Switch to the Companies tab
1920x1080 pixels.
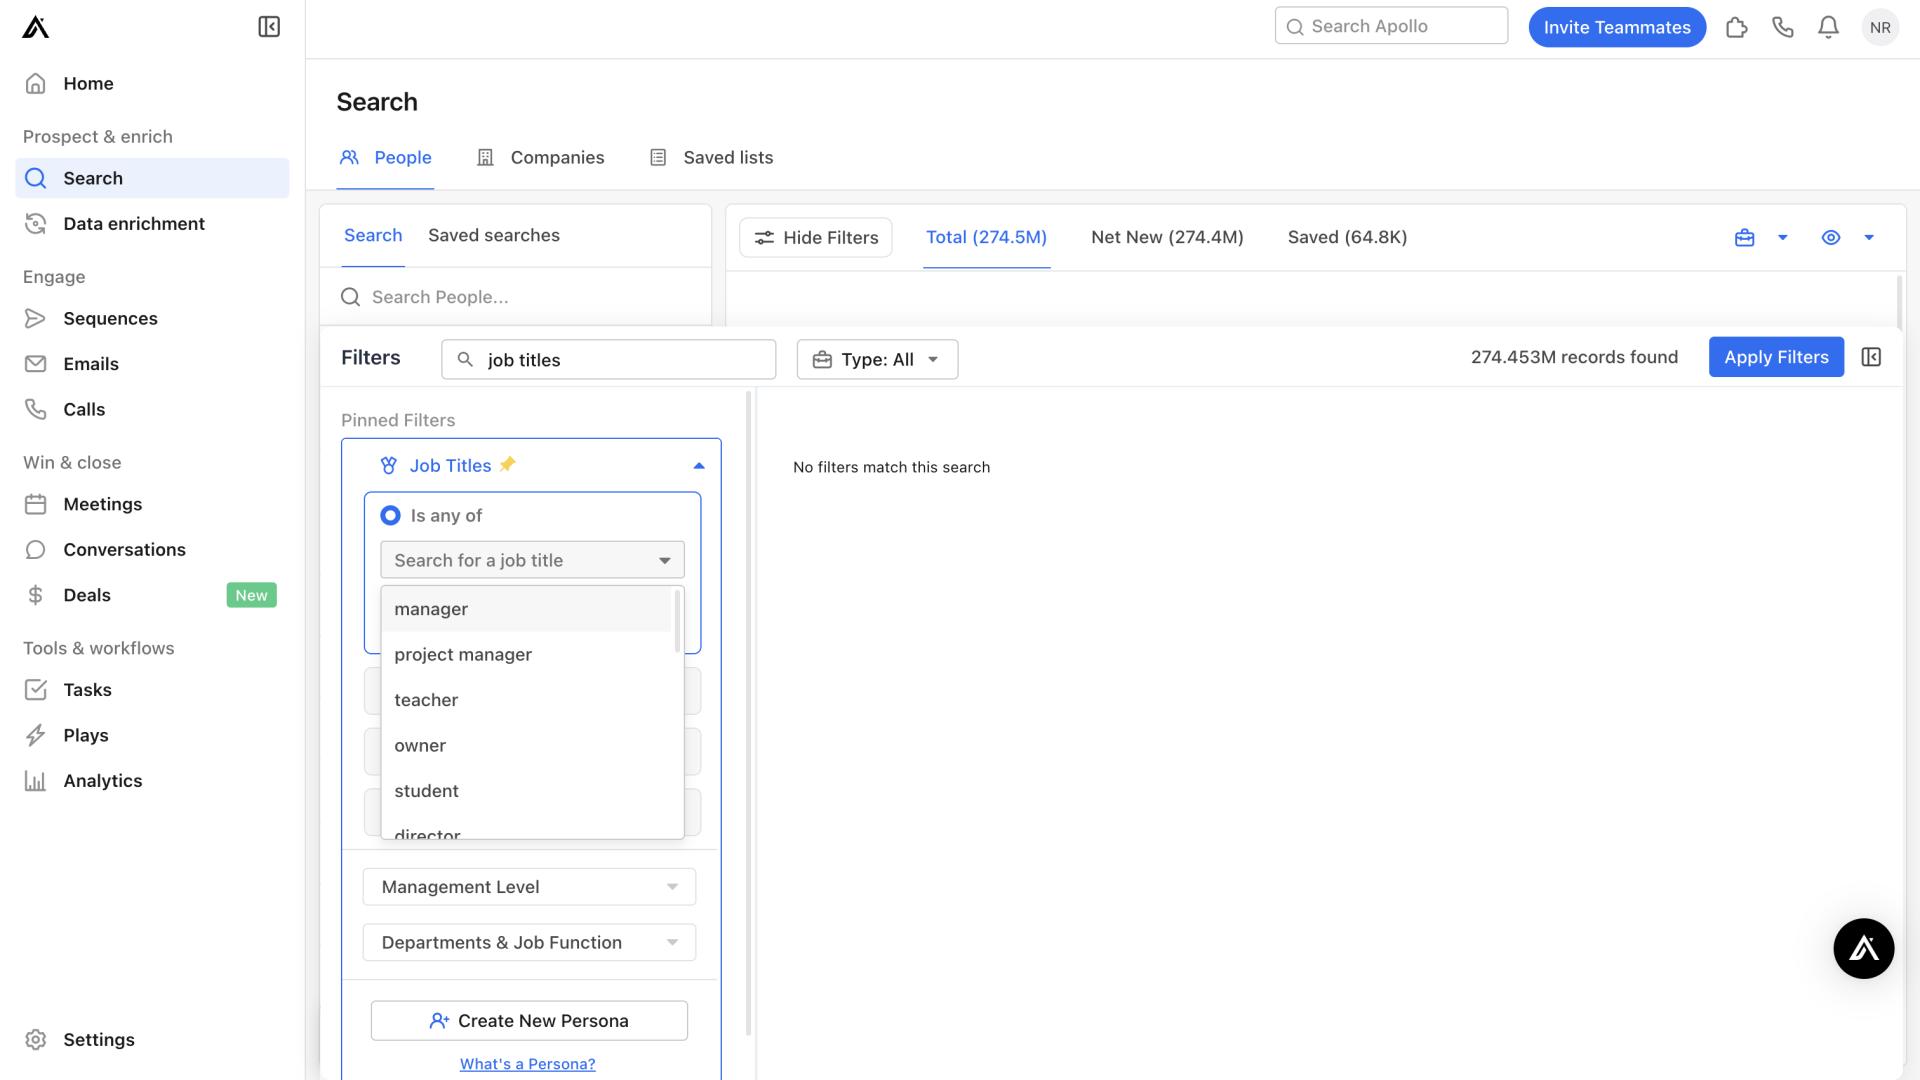(x=541, y=158)
